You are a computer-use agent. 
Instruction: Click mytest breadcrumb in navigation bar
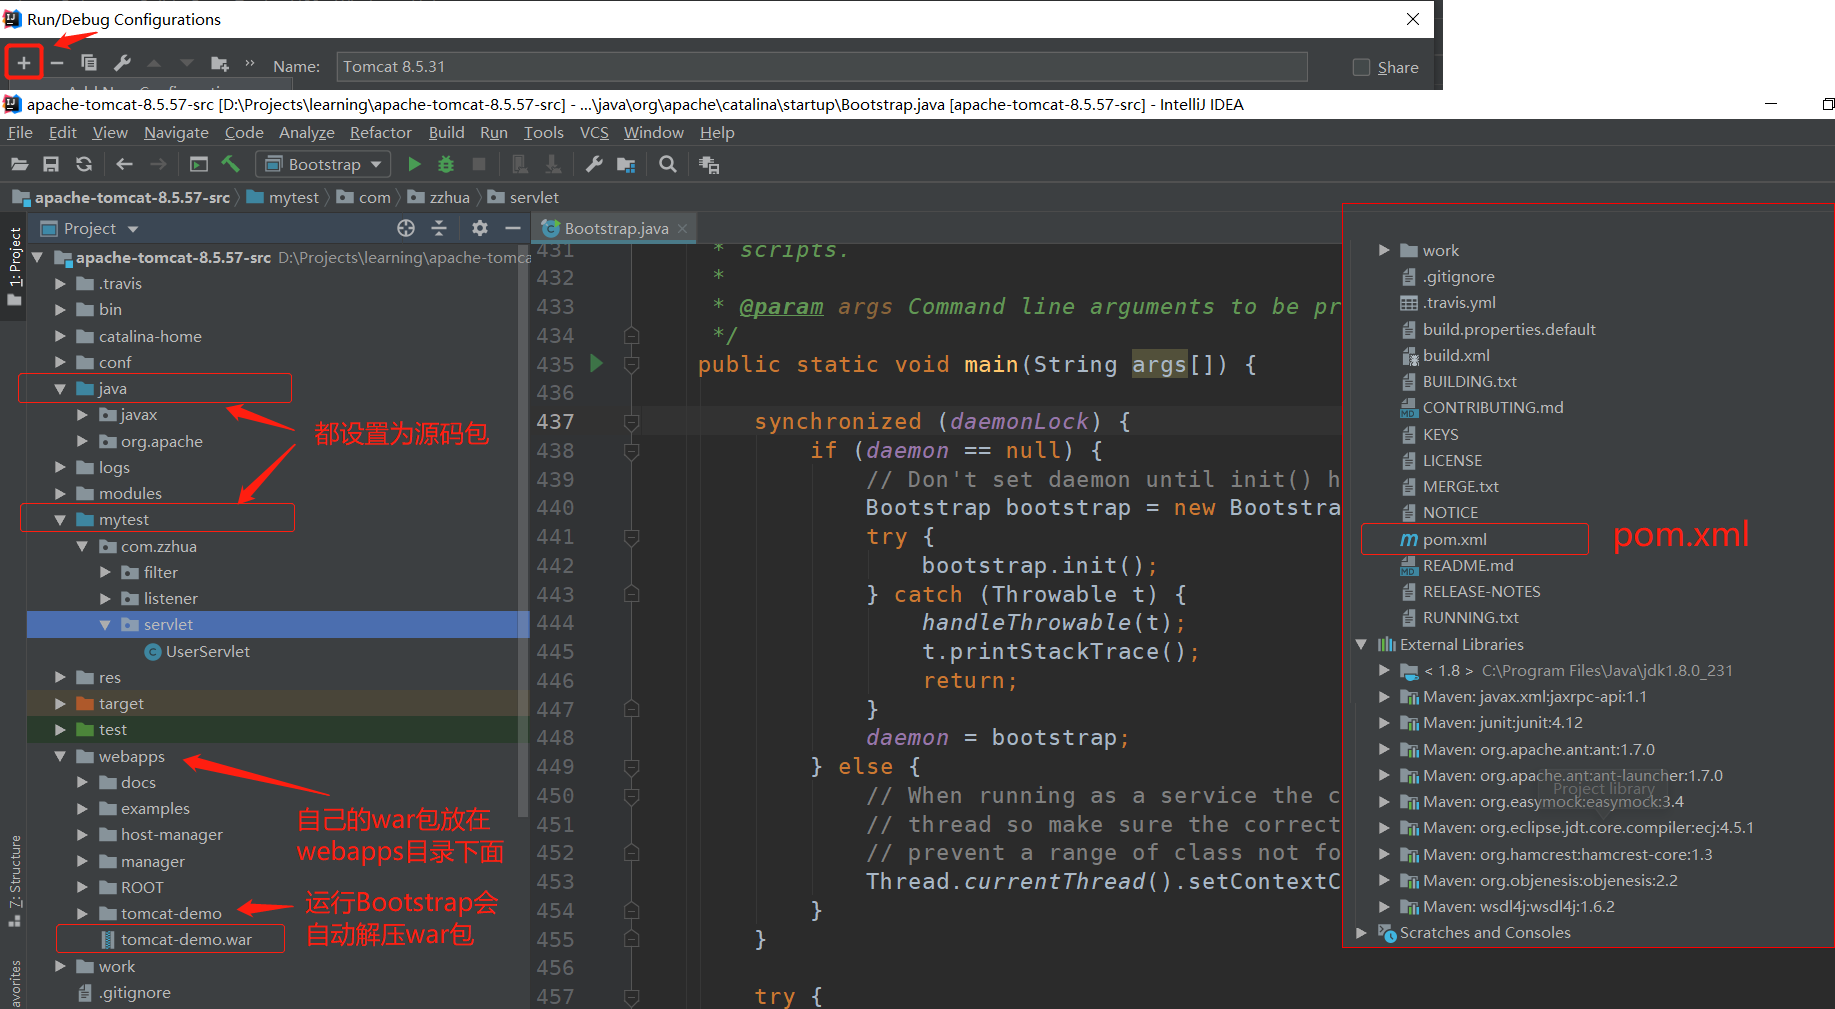pyautogui.click(x=282, y=197)
